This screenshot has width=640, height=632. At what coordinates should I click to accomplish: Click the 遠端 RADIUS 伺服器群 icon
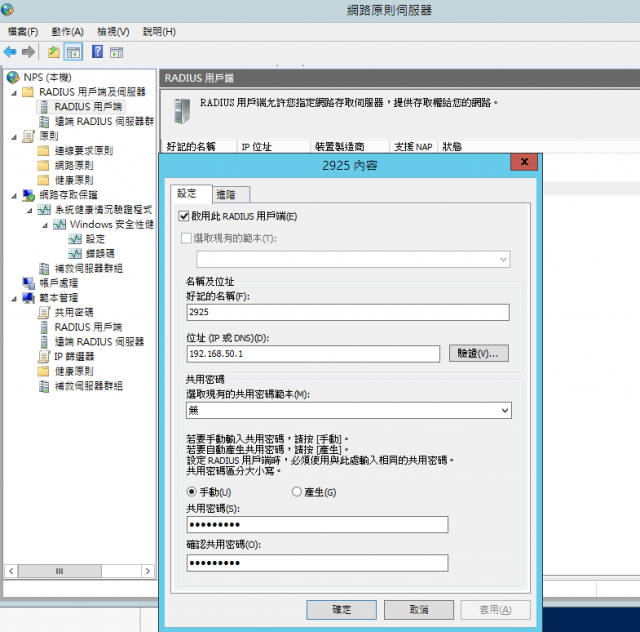tap(44, 122)
